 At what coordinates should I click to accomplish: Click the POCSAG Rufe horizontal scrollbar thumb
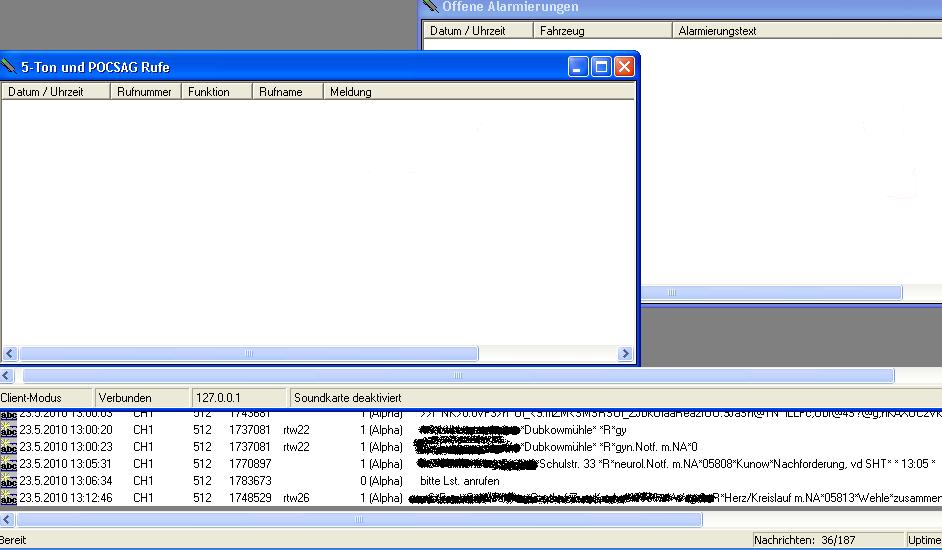249,353
